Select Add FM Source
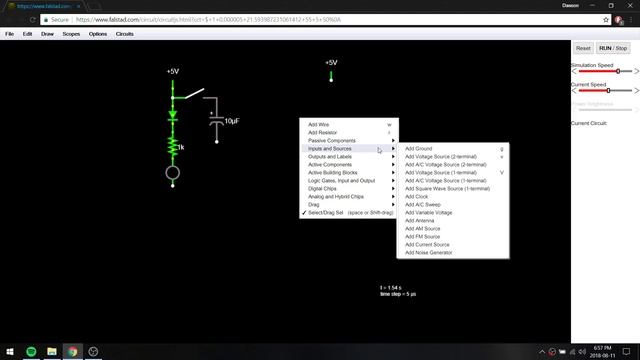 pos(453,237)
